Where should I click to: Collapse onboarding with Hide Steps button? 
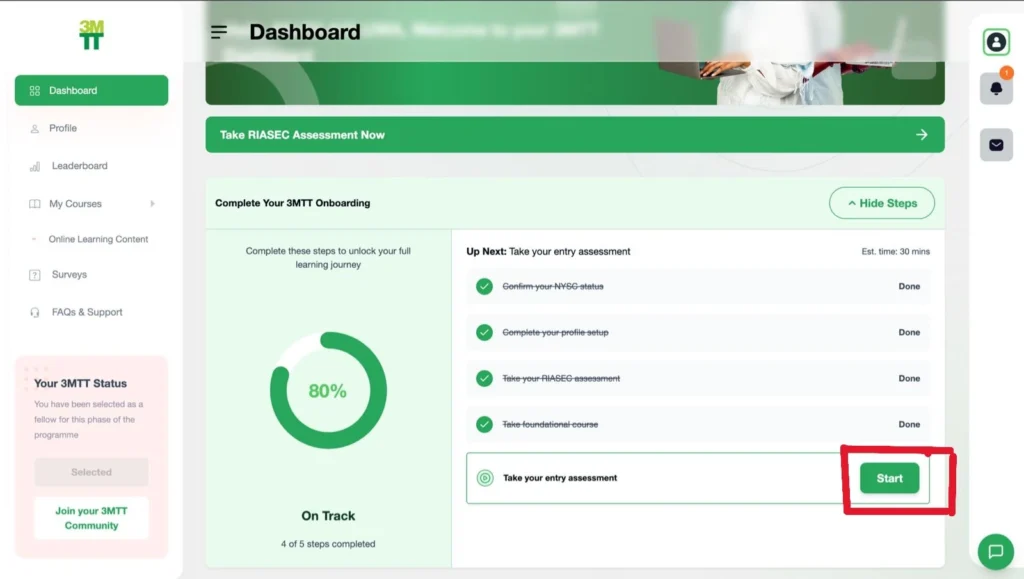(881, 203)
